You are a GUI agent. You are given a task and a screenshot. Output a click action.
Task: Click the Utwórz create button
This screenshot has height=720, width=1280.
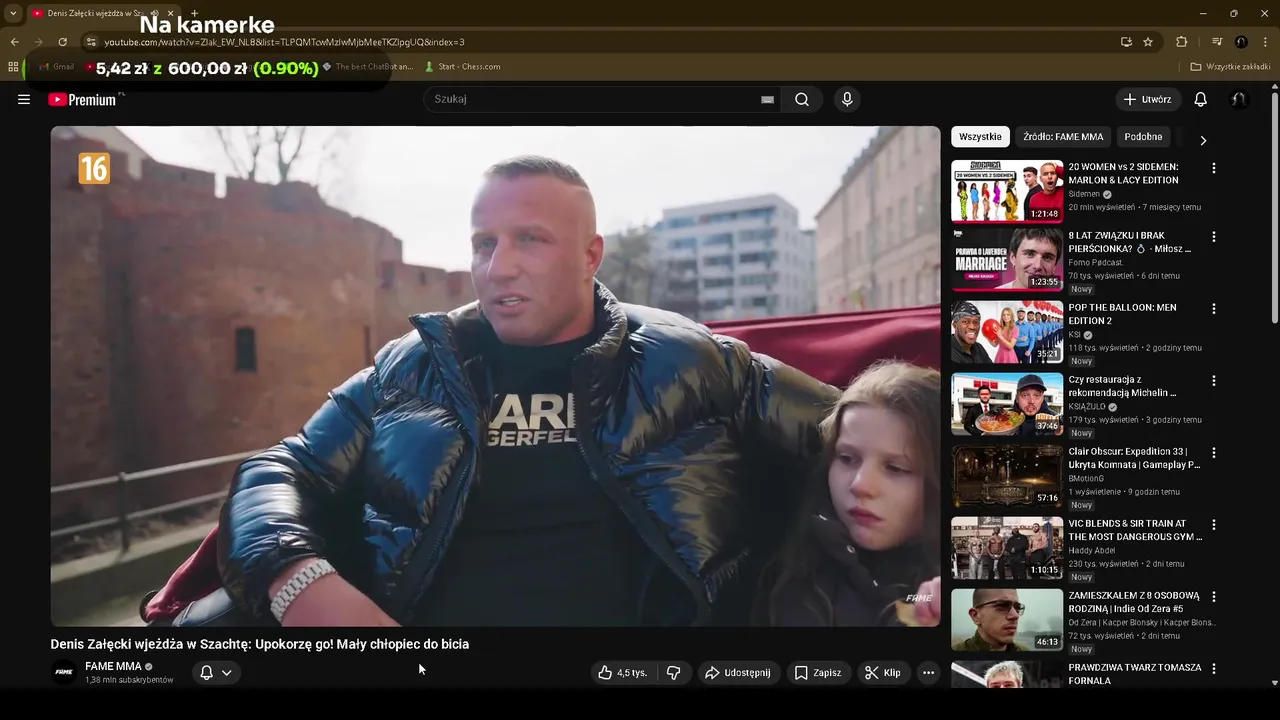(1147, 99)
